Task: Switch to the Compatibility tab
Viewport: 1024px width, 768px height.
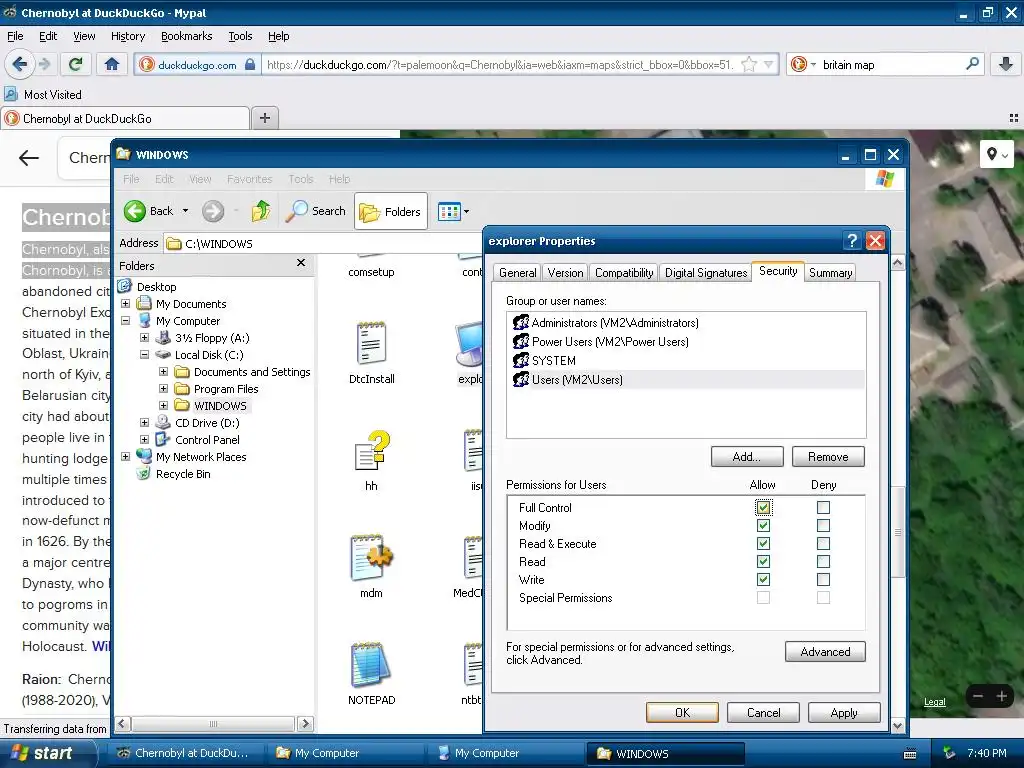Action: click(x=624, y=272)
